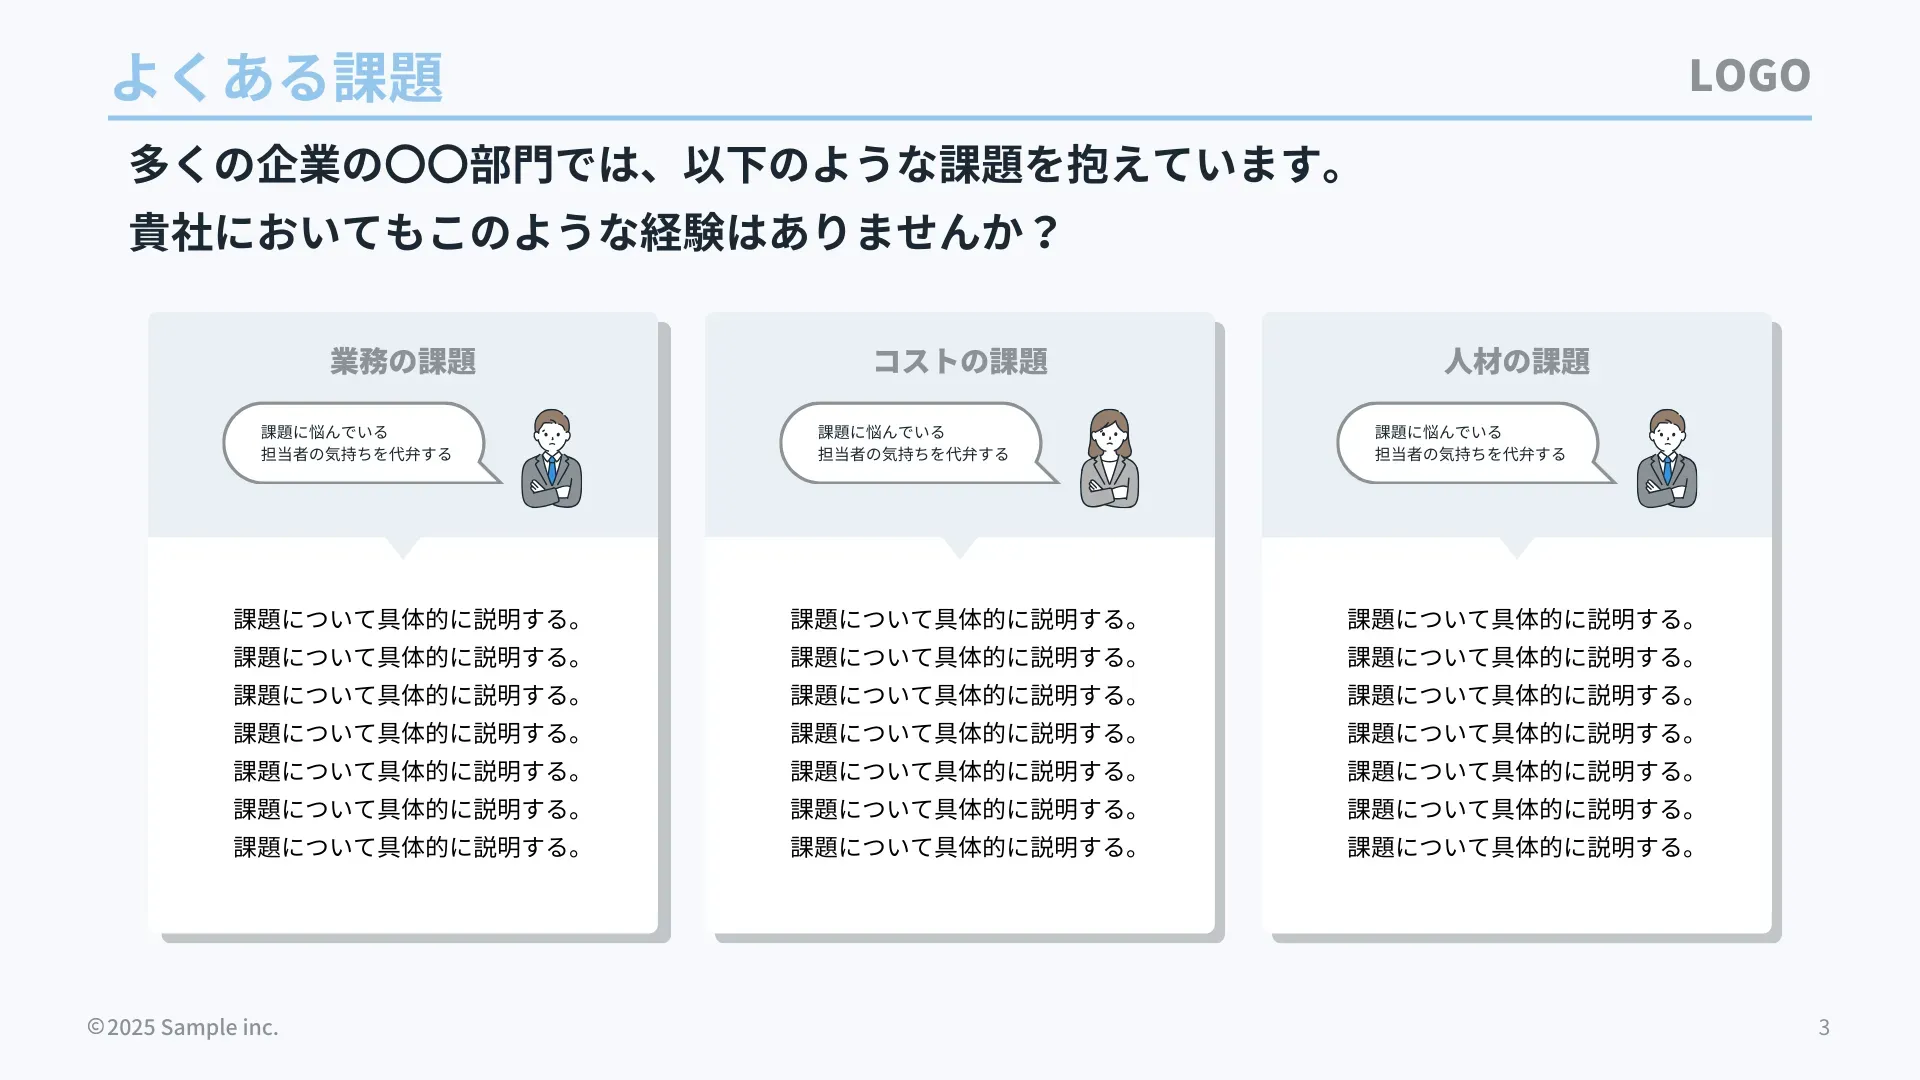The image size is (1920, 1080).
Task: Click the businesswoman illustration in コストの課題 card
Action: click(1109, 458)
